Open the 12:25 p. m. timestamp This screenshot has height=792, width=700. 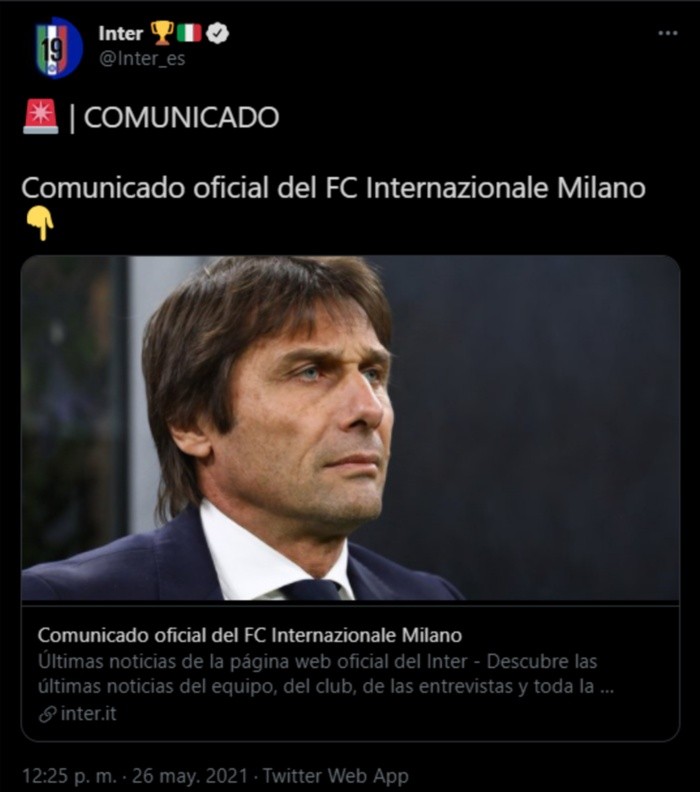[x=70, y=775]
